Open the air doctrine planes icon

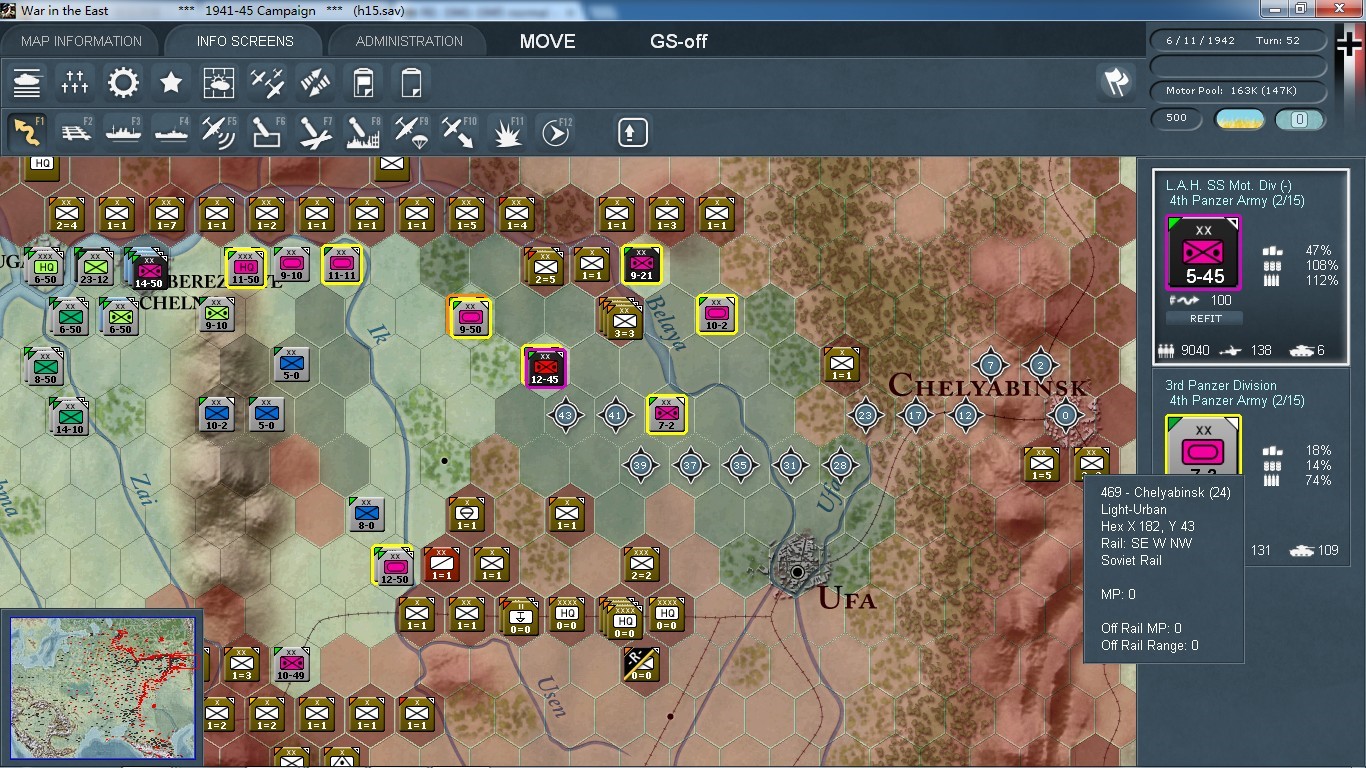pos(267,83)
